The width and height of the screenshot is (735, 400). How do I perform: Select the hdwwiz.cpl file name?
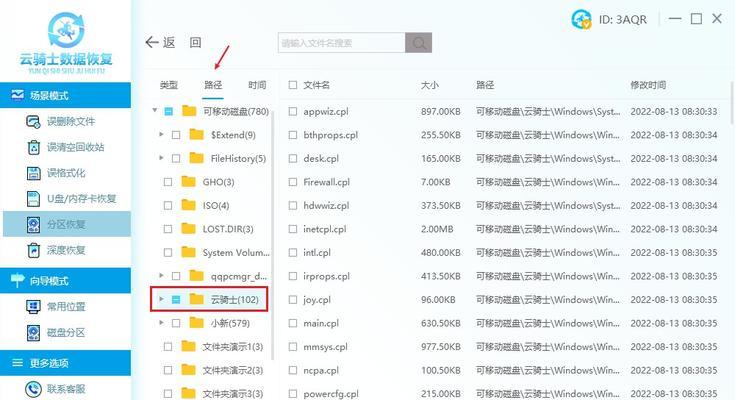(326, 205)
